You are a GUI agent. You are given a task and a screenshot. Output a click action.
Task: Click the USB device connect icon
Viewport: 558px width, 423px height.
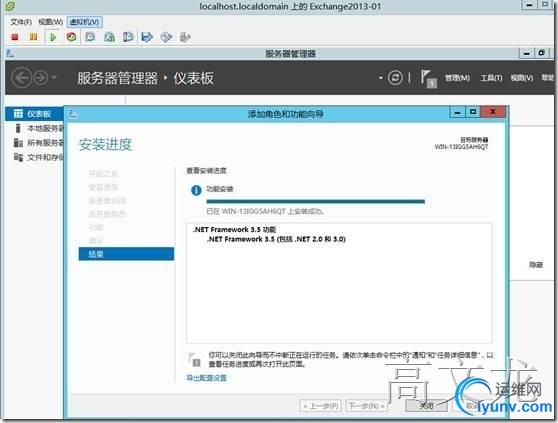click(x=185, y=37)
